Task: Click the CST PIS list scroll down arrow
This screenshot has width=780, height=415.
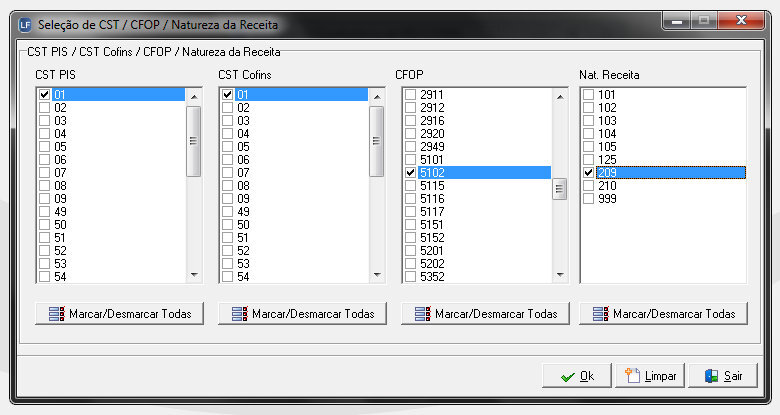Action: [194, 275]
